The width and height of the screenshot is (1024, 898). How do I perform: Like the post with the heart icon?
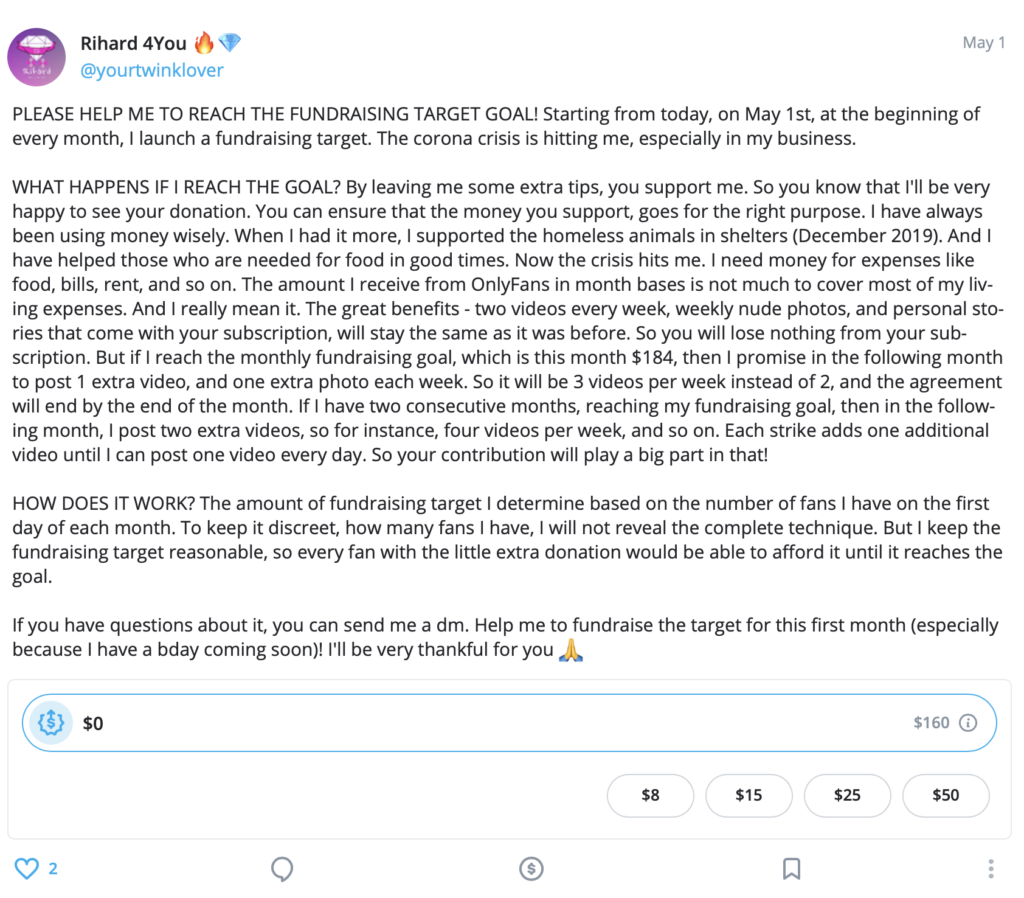pyautogui.click(x=27, y=868)
